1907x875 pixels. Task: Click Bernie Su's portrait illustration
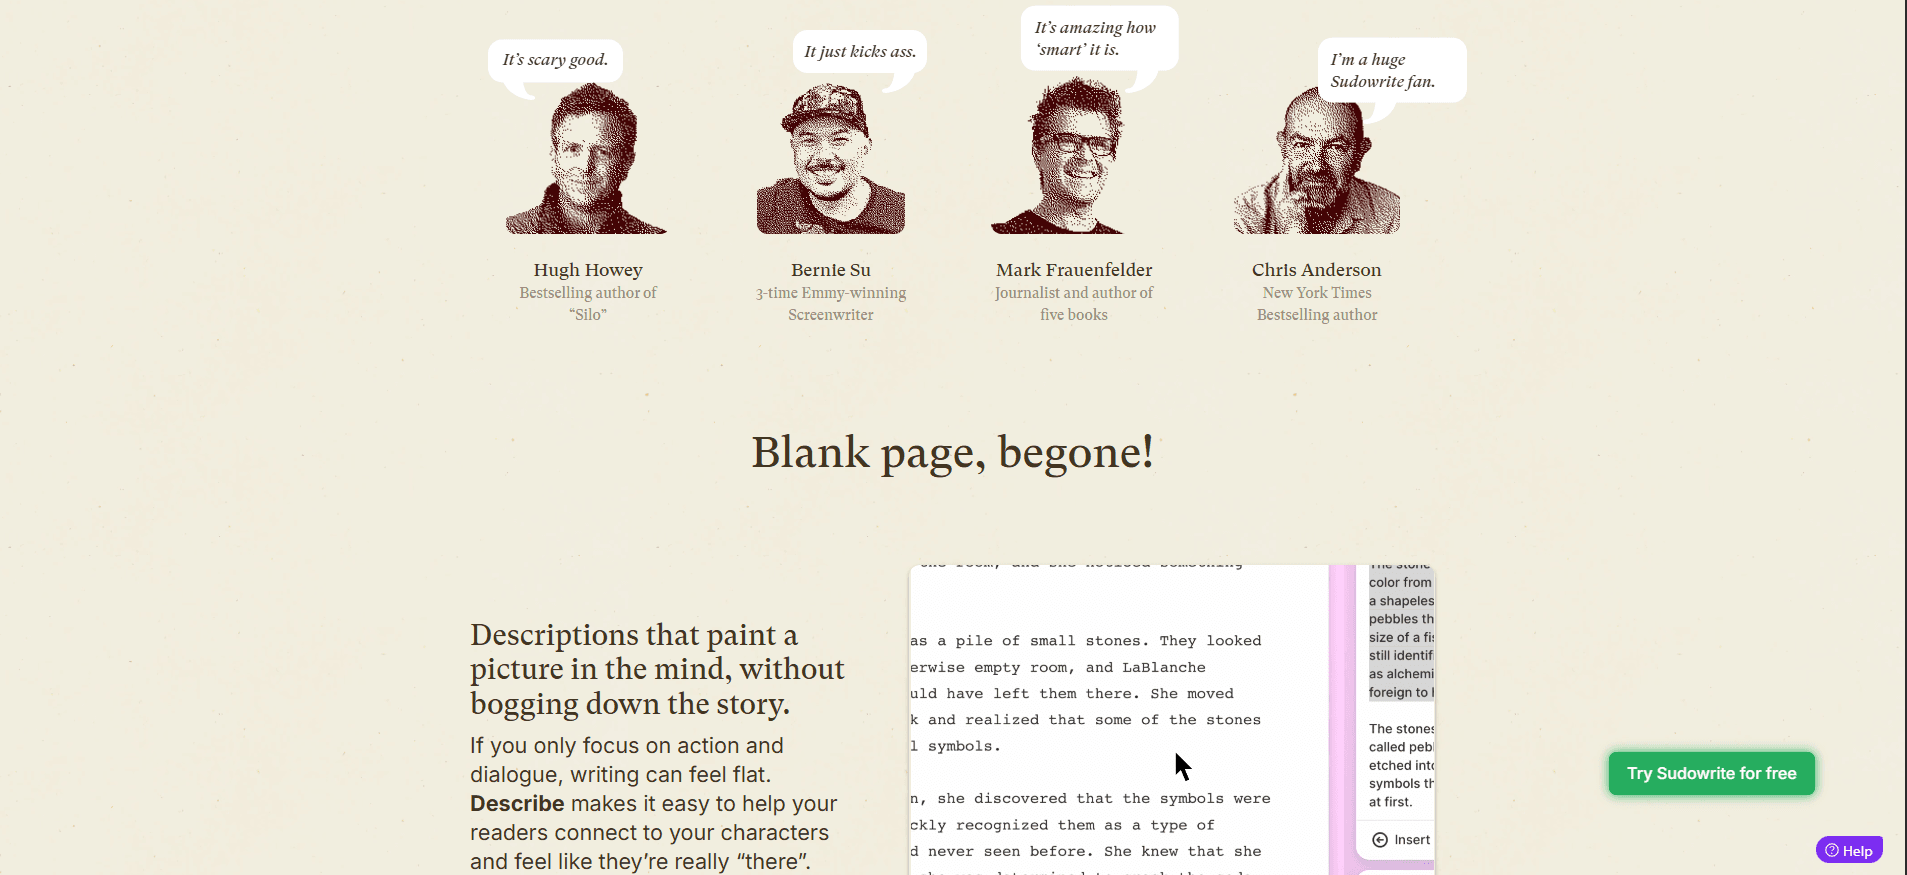point(830,162)
